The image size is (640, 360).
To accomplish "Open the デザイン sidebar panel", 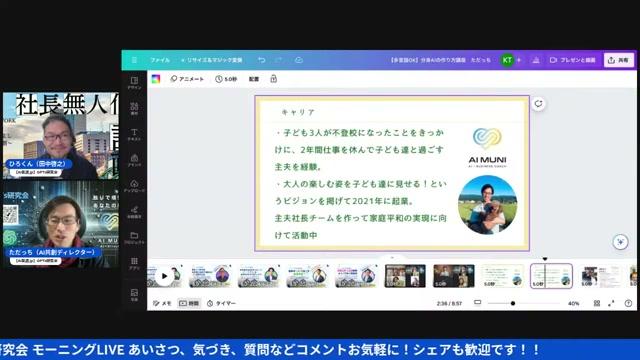I will (x=134, y=83).
